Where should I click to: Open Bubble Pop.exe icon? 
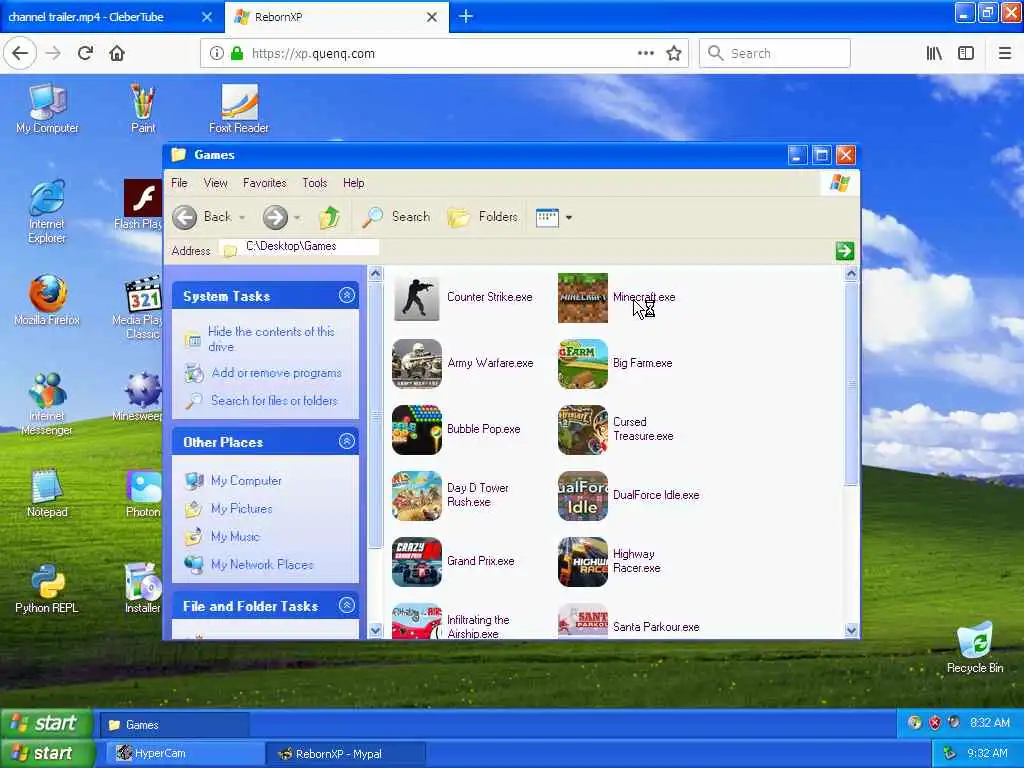(417, 430)
